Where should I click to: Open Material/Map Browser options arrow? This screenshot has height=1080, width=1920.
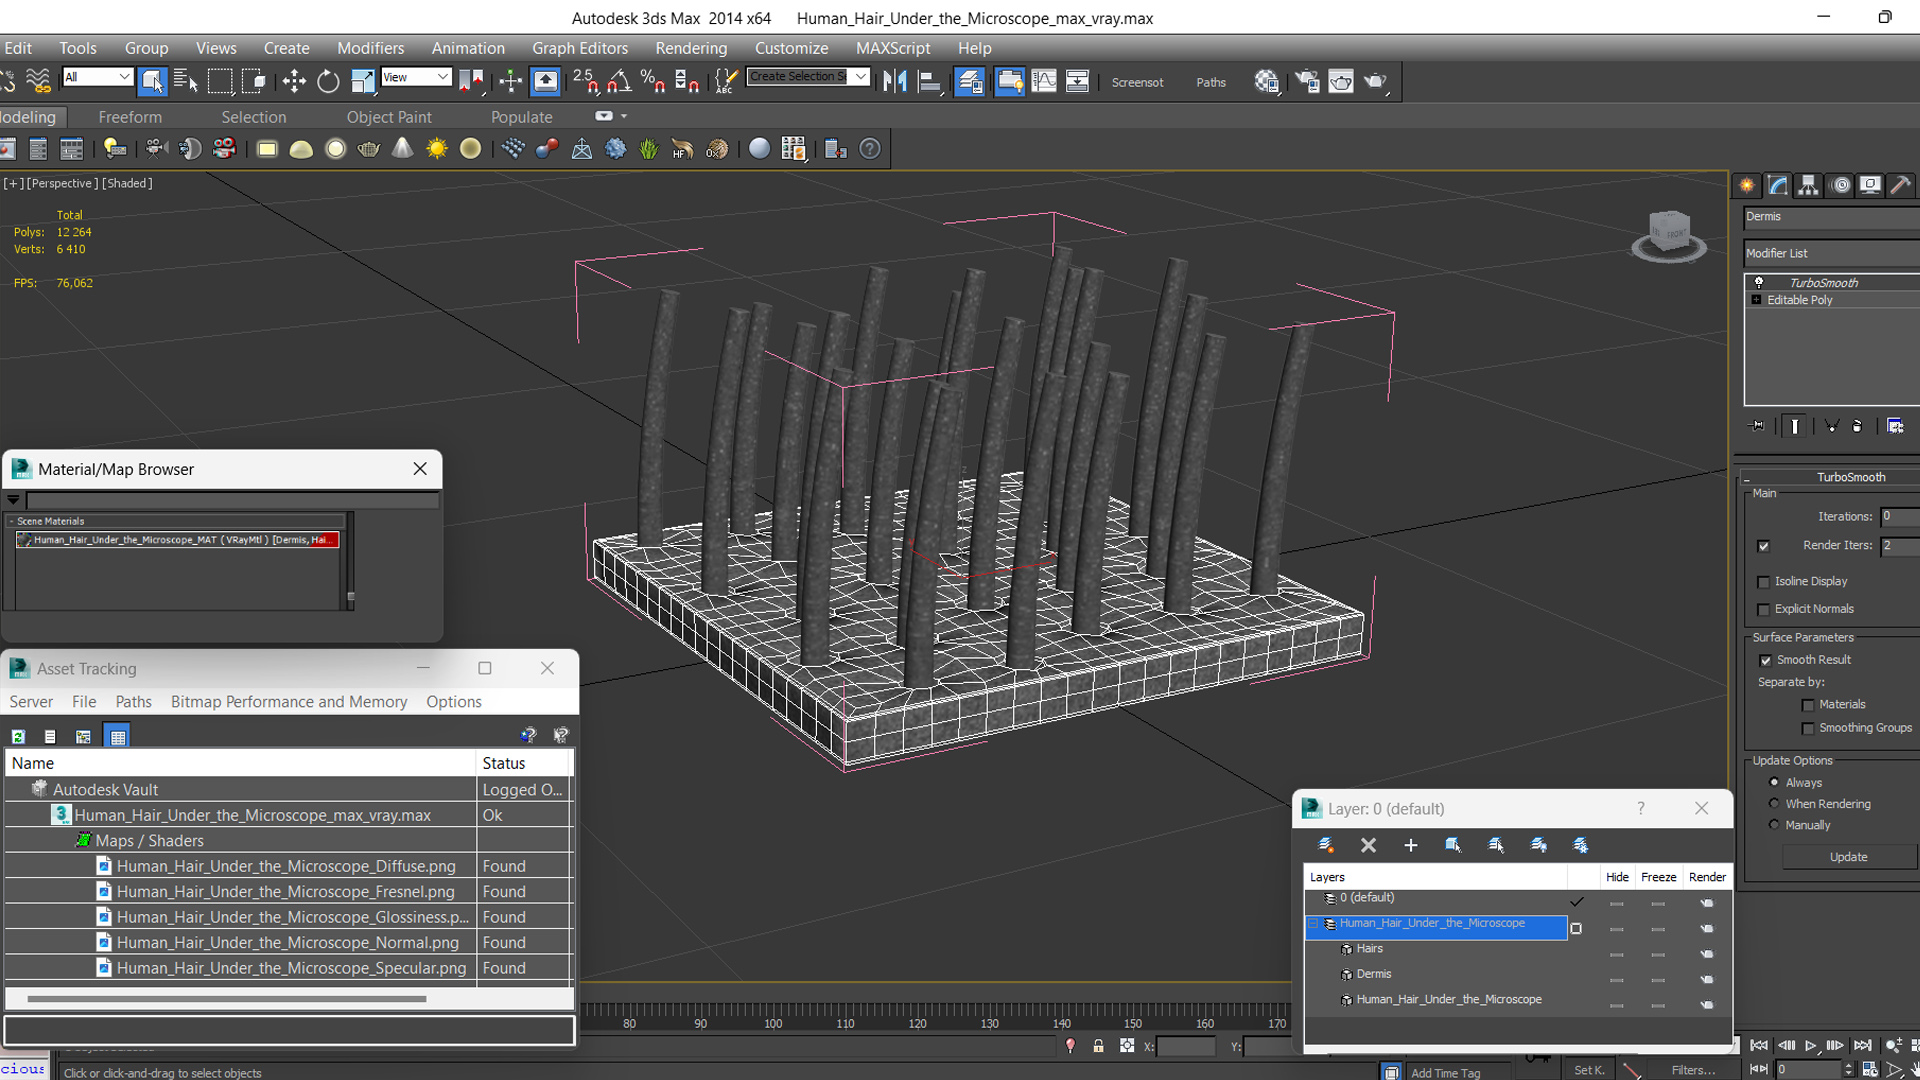13,499
